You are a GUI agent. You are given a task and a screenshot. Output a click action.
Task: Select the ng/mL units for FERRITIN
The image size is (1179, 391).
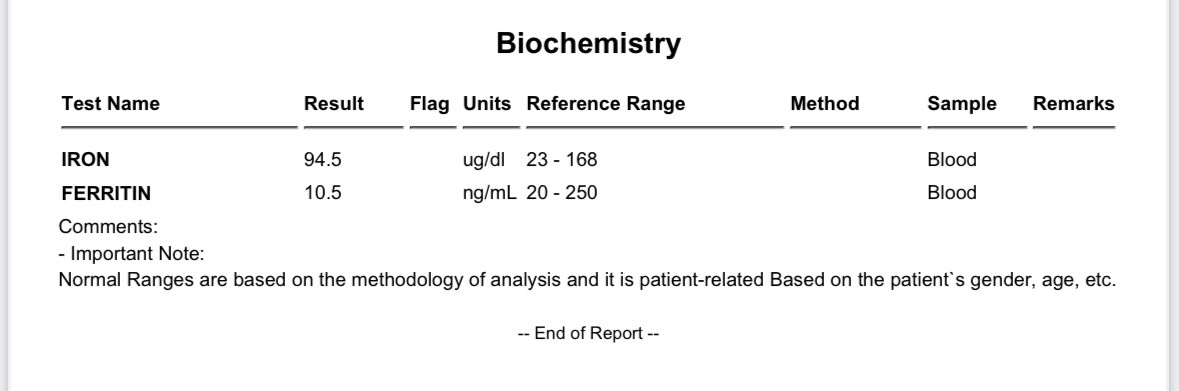click(x=489, y=194)
